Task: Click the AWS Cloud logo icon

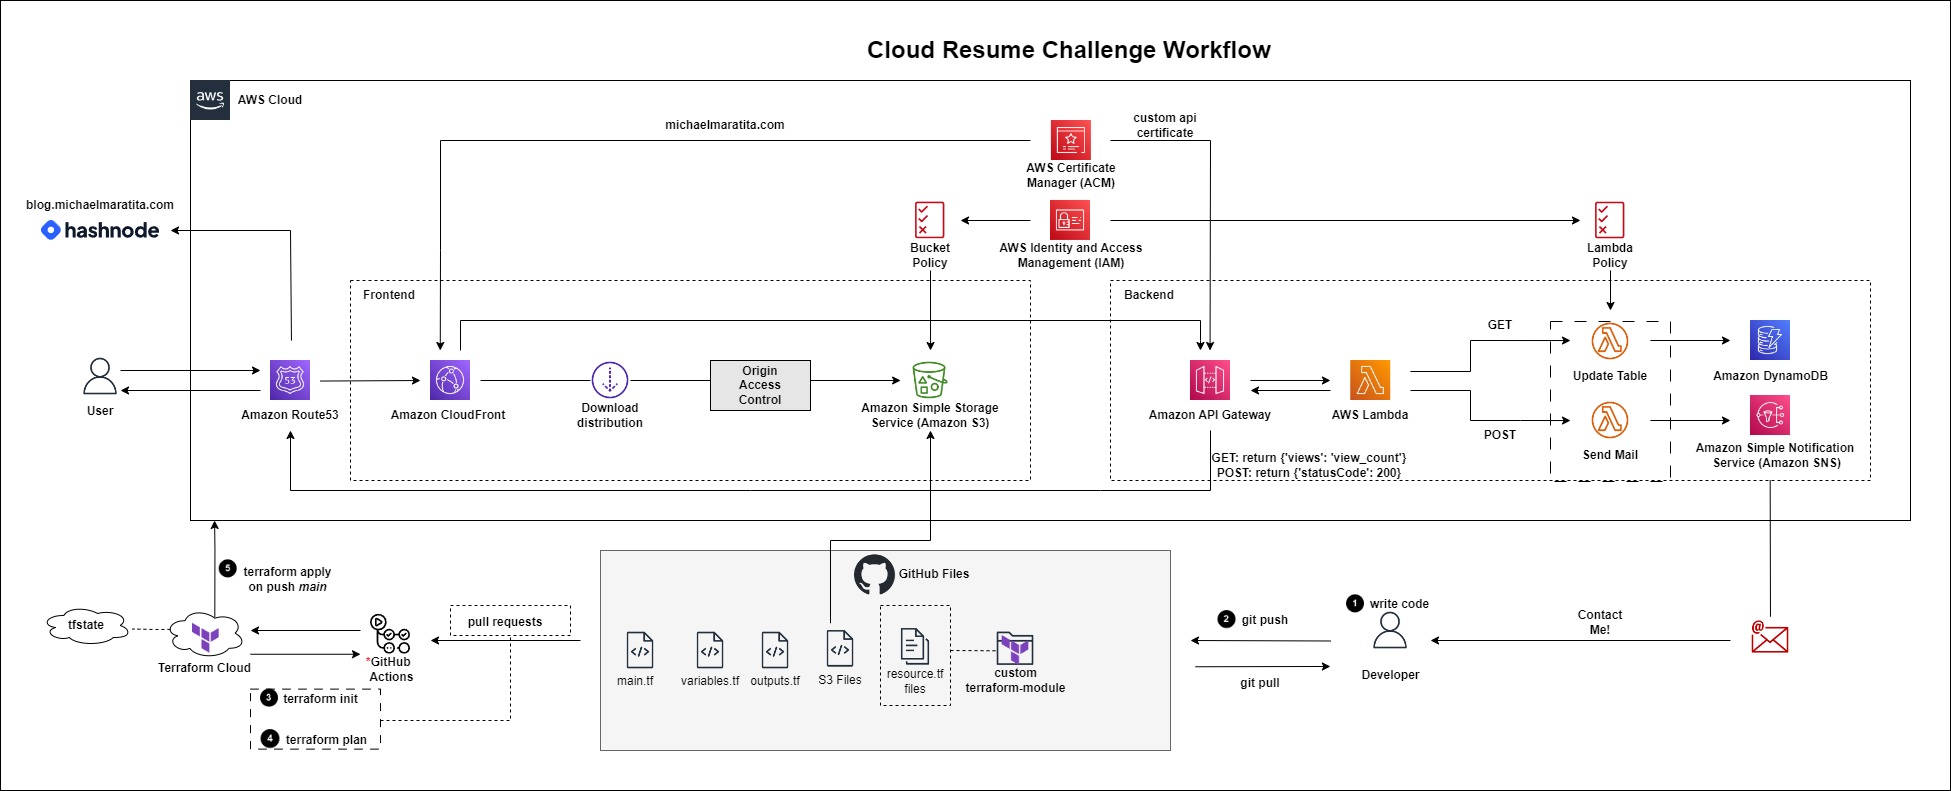Action: pos(210,100)
